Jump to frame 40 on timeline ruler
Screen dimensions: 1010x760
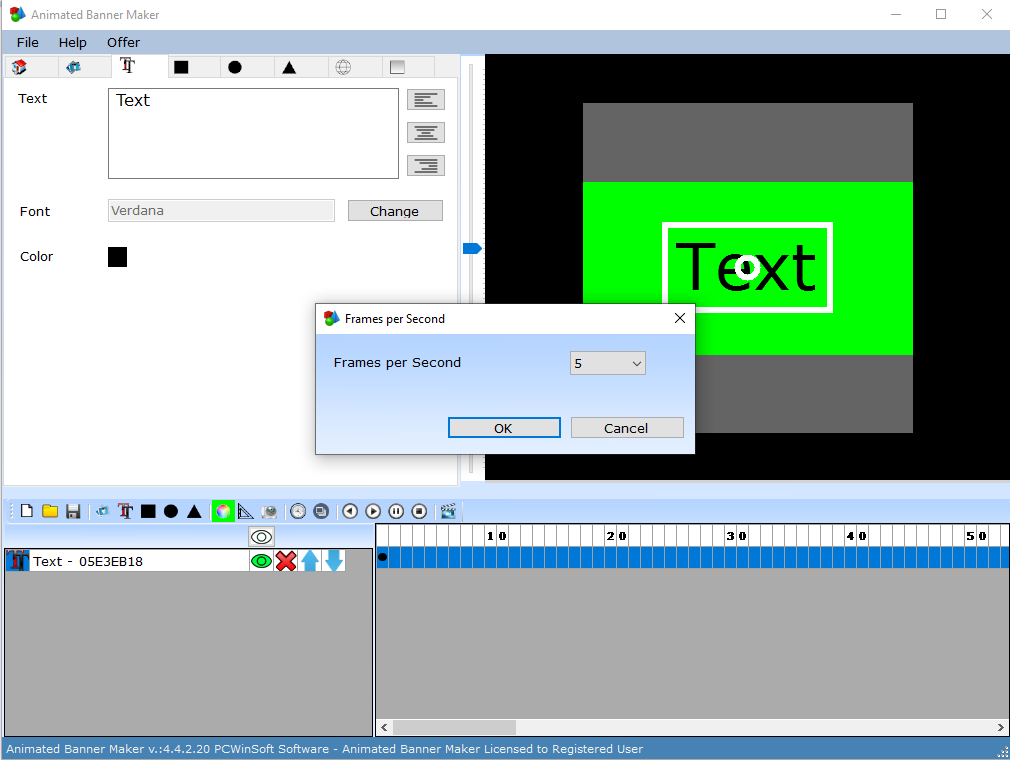coord(856,536)
